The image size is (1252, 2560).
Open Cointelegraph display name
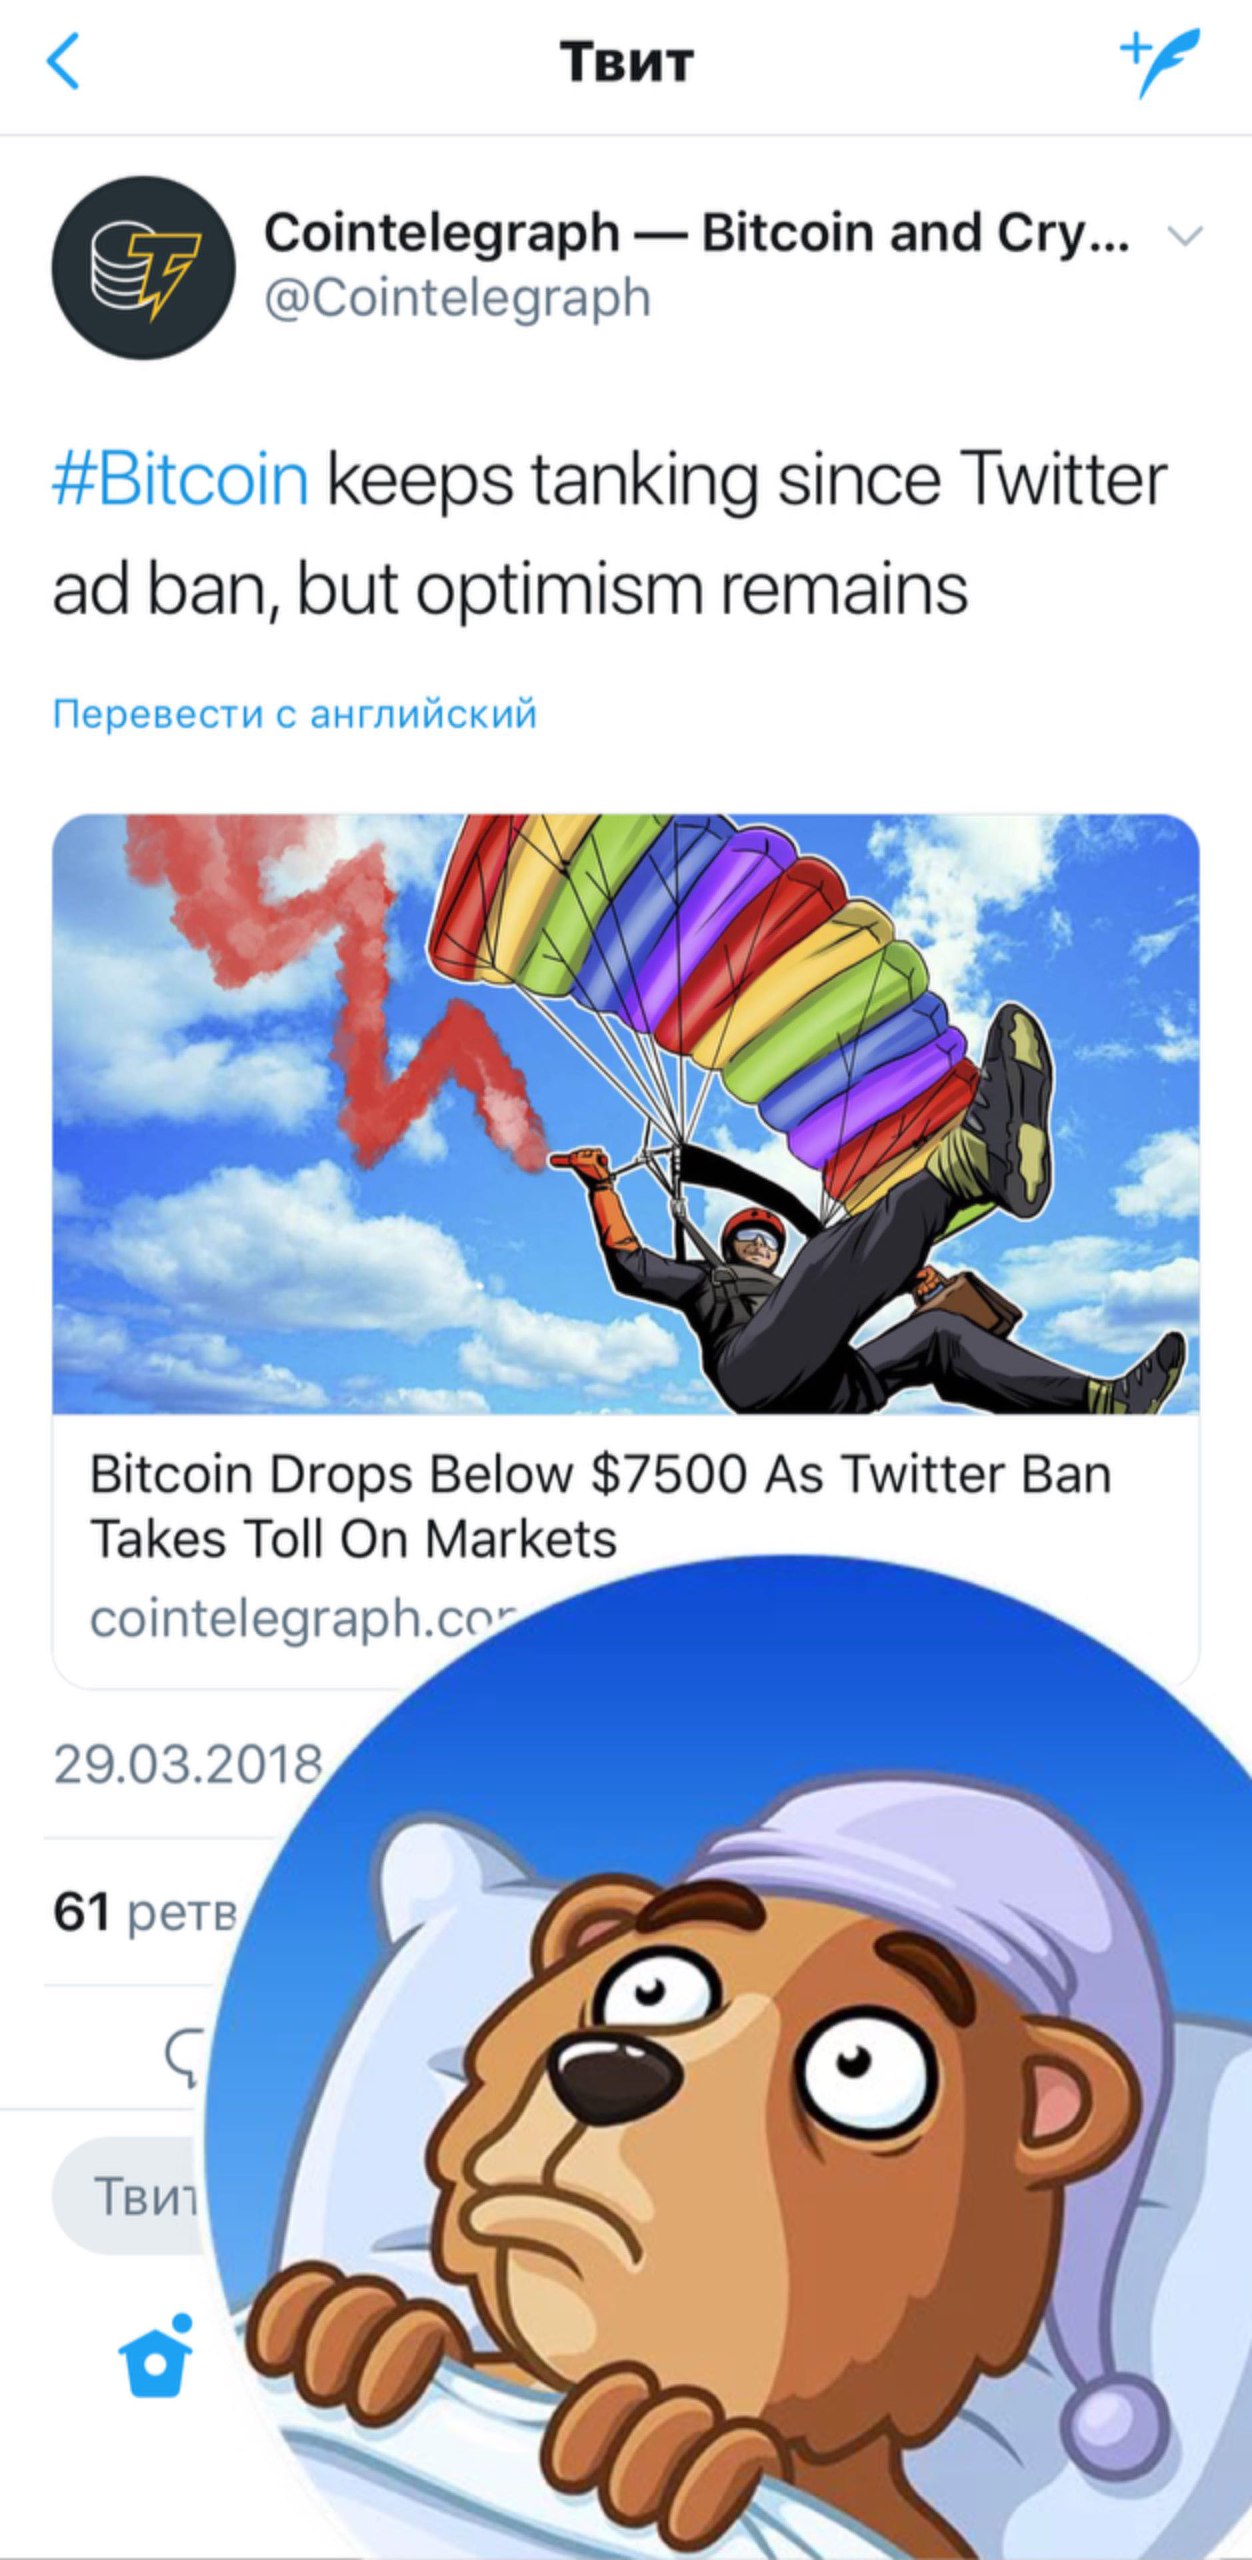click(697, 233)
